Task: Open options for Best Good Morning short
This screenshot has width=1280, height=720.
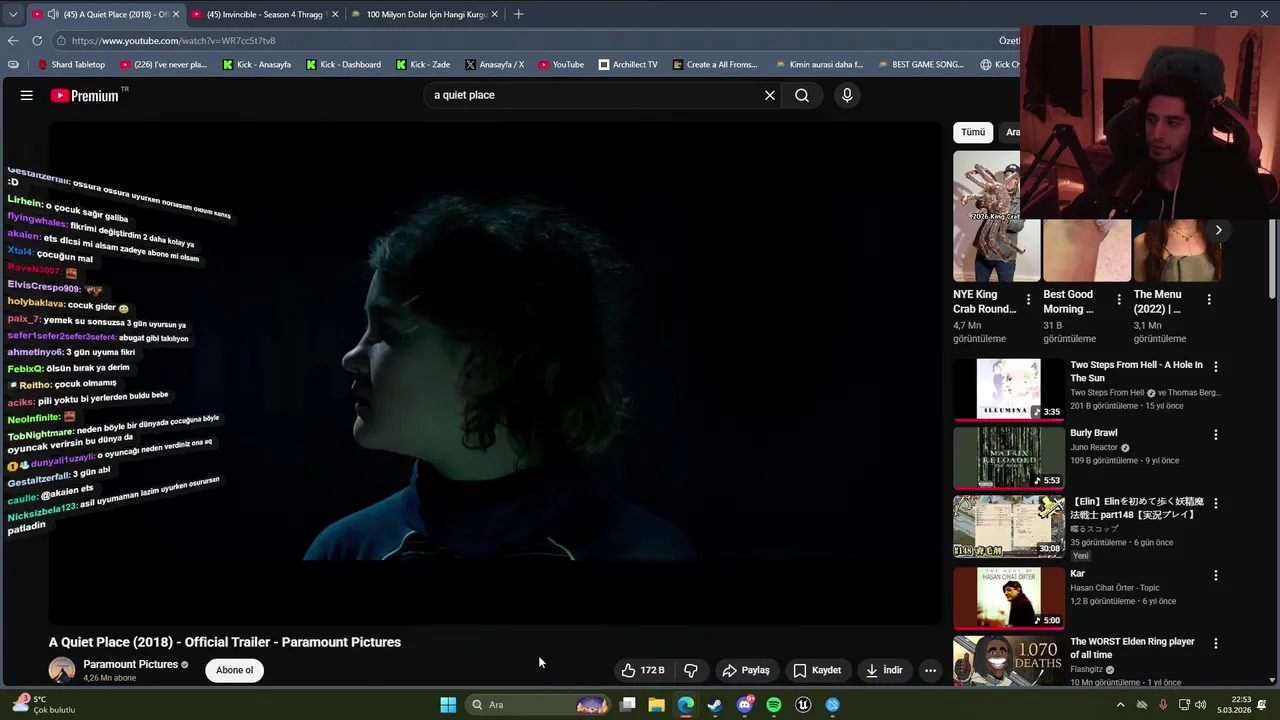Action: point(1119,299)
